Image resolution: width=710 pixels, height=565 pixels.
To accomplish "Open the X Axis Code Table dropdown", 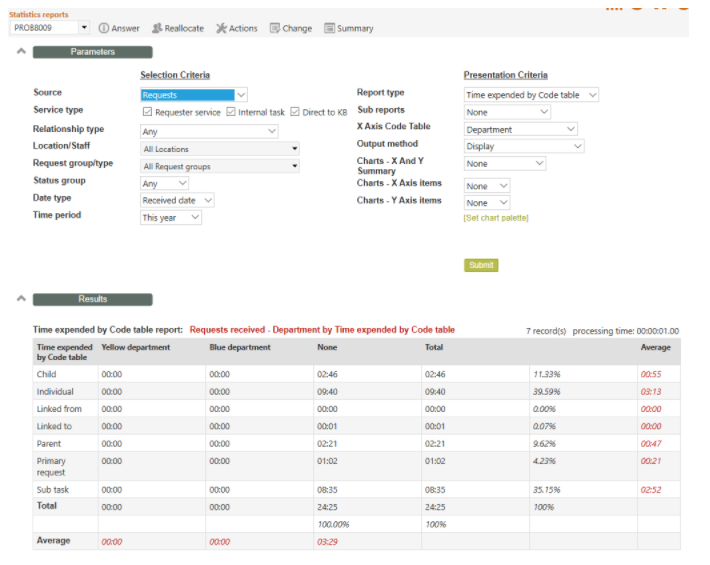I will tap(521, 129).
